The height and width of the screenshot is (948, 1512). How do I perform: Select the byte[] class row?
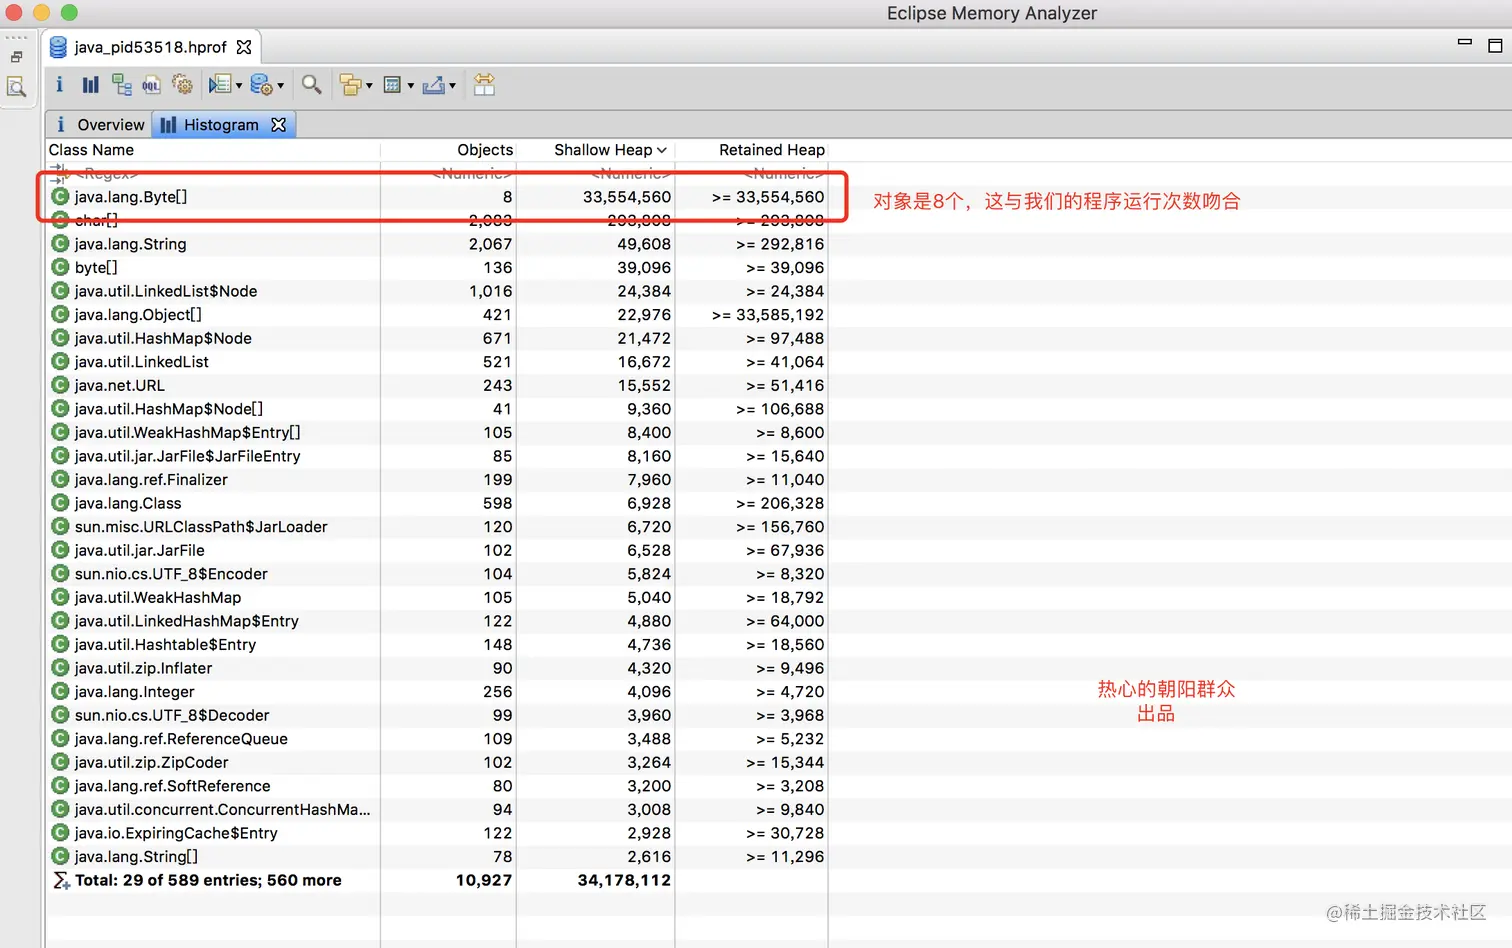point(437,268)
